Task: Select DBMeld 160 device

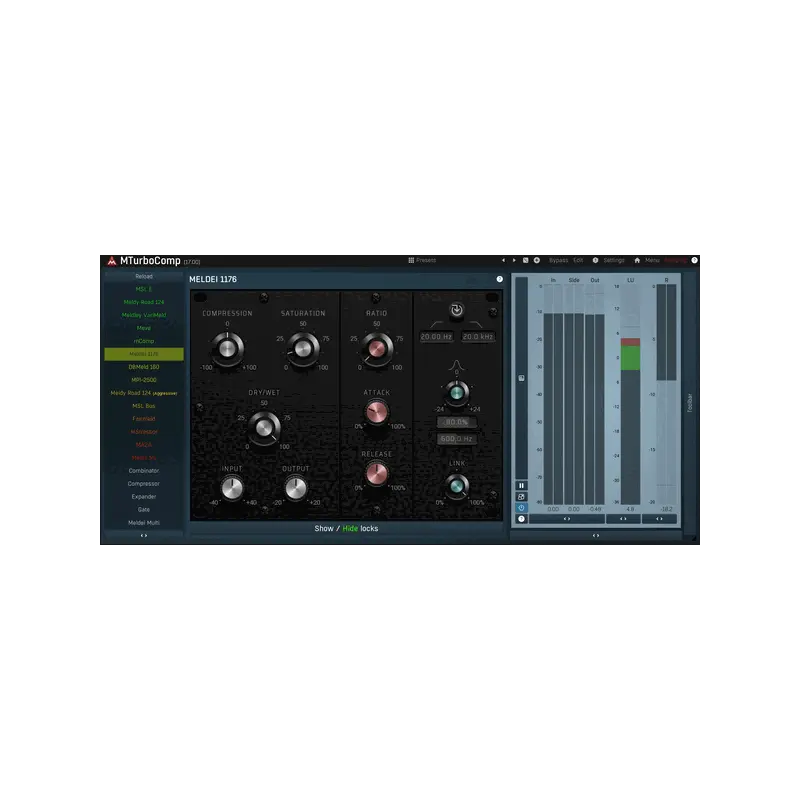Action: 144,367
